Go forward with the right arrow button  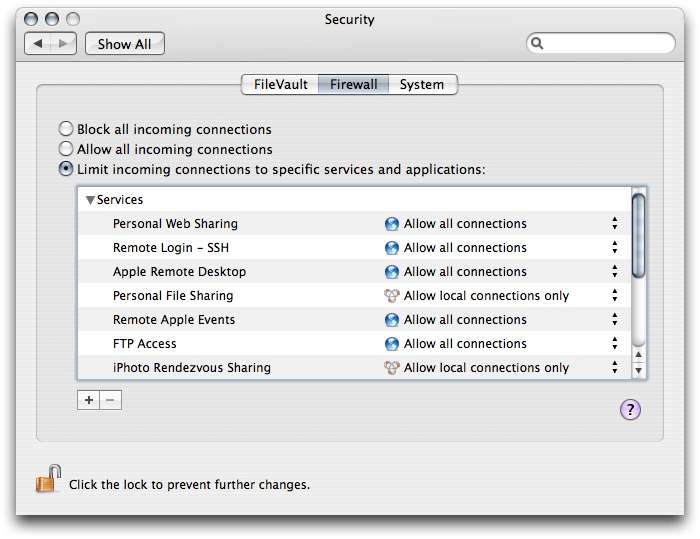(x=63, y=44)
